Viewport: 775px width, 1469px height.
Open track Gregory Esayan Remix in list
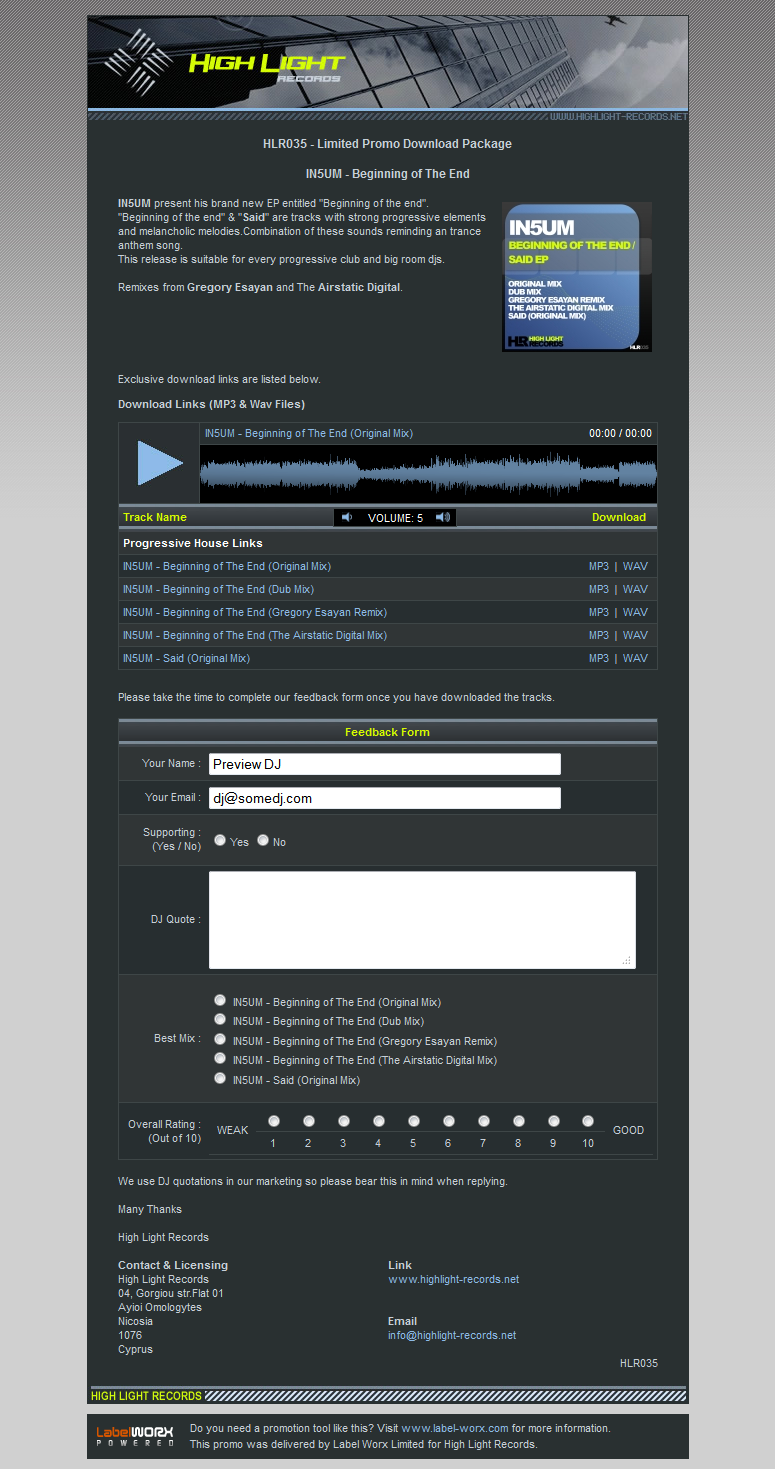coord(255,612)
